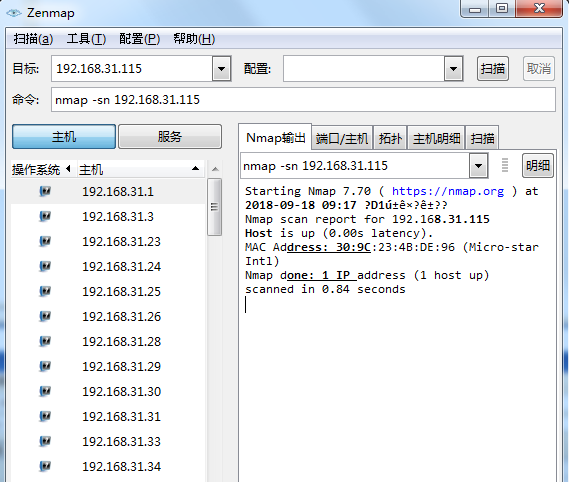Click the host list scrollbar thumb

[214, 207]
